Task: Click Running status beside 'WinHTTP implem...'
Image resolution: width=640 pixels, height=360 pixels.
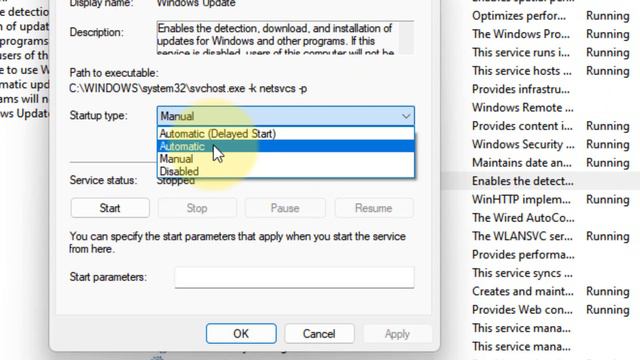Action: (608, 200)
